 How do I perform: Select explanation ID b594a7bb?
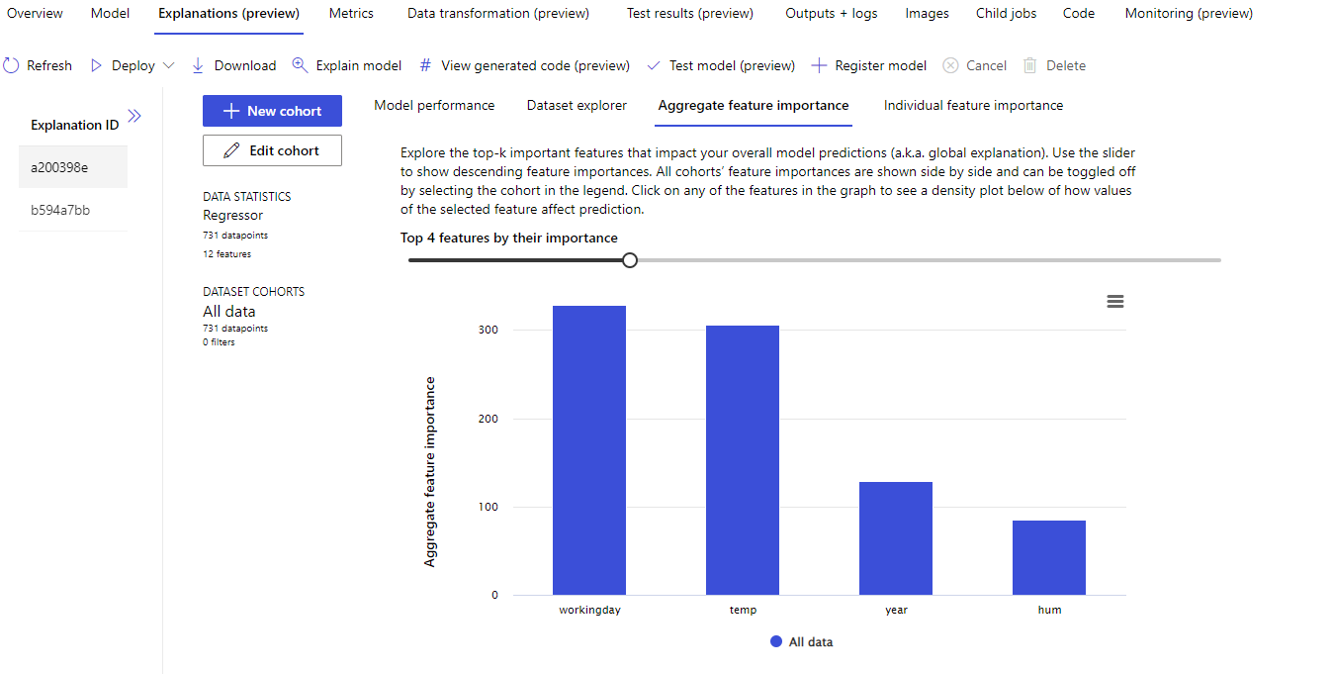pos(73,210)
